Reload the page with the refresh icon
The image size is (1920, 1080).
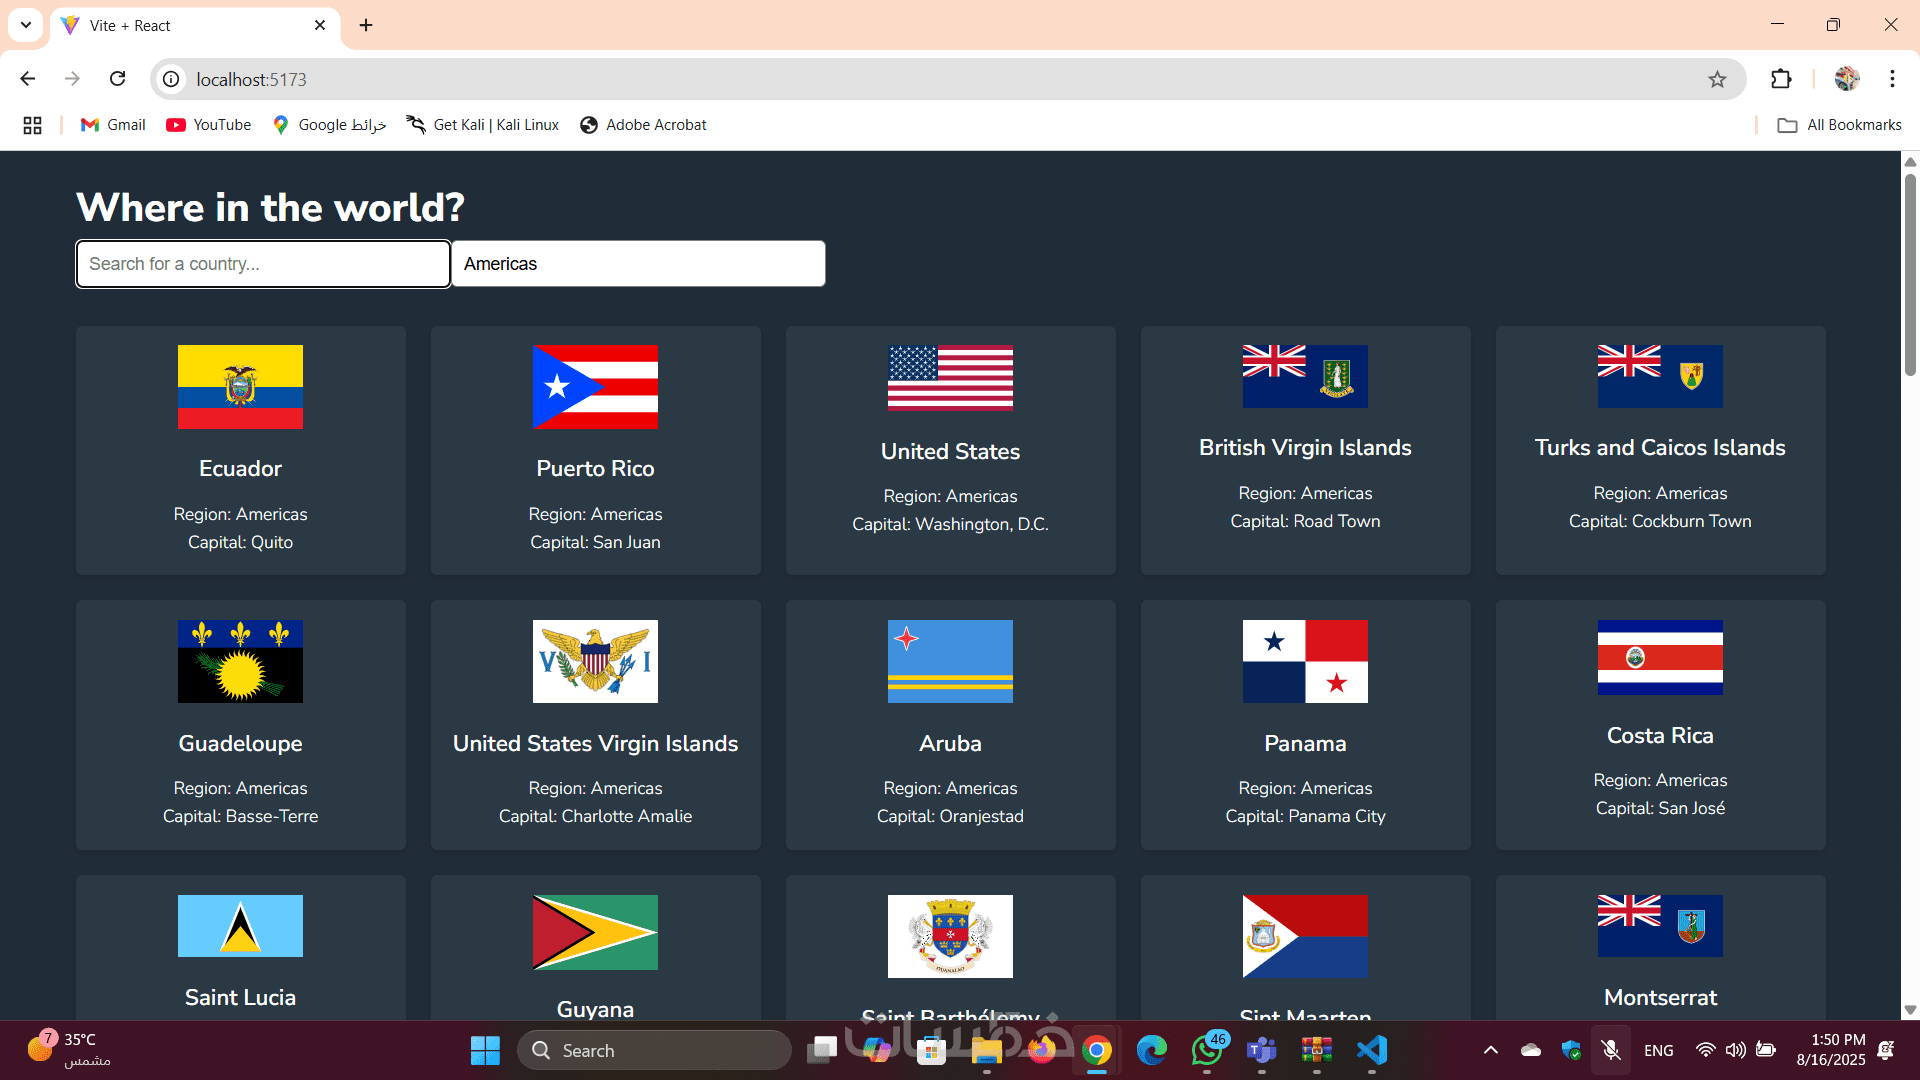pyautogui.click(x=118, y=79)
